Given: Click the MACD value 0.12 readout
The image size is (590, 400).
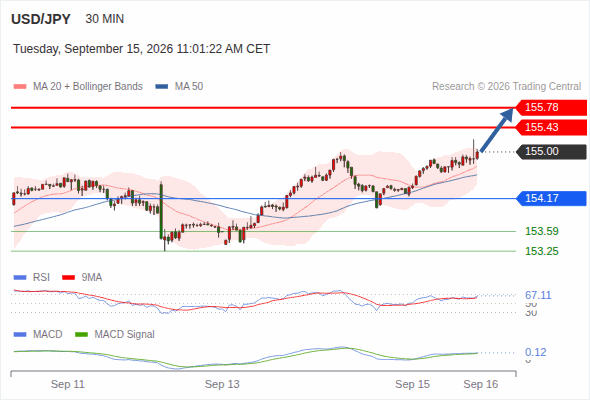Looking at the screenshot, I should (535, 352).
